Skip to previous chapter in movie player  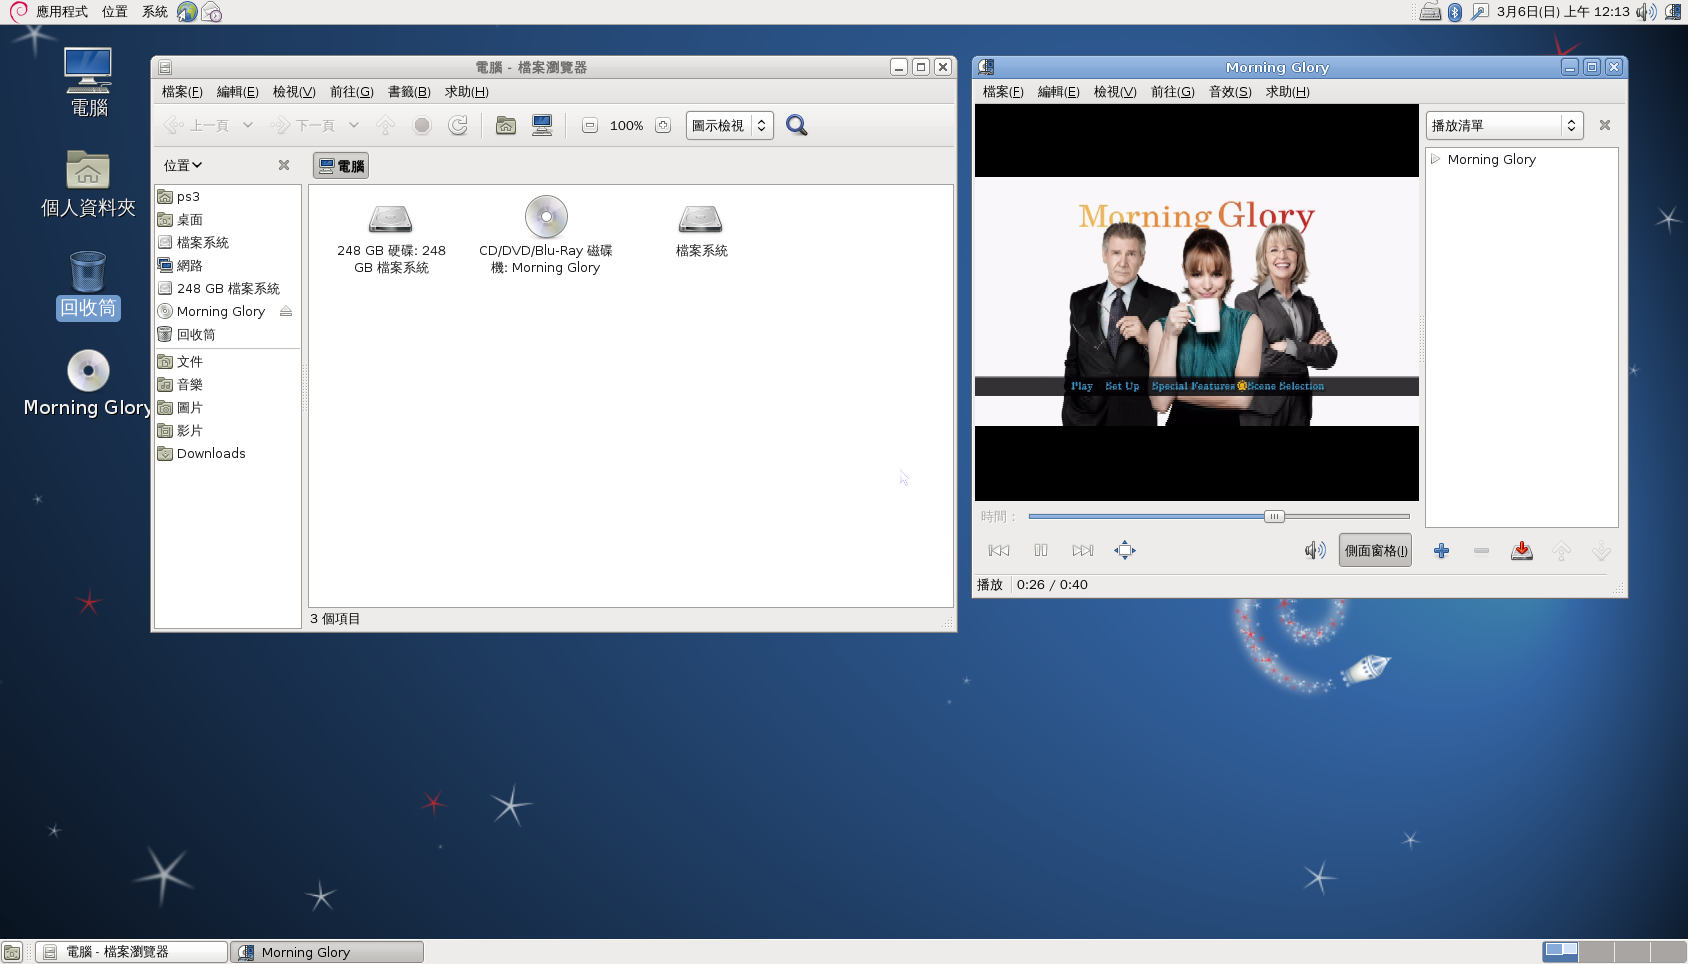coord(999,550)
